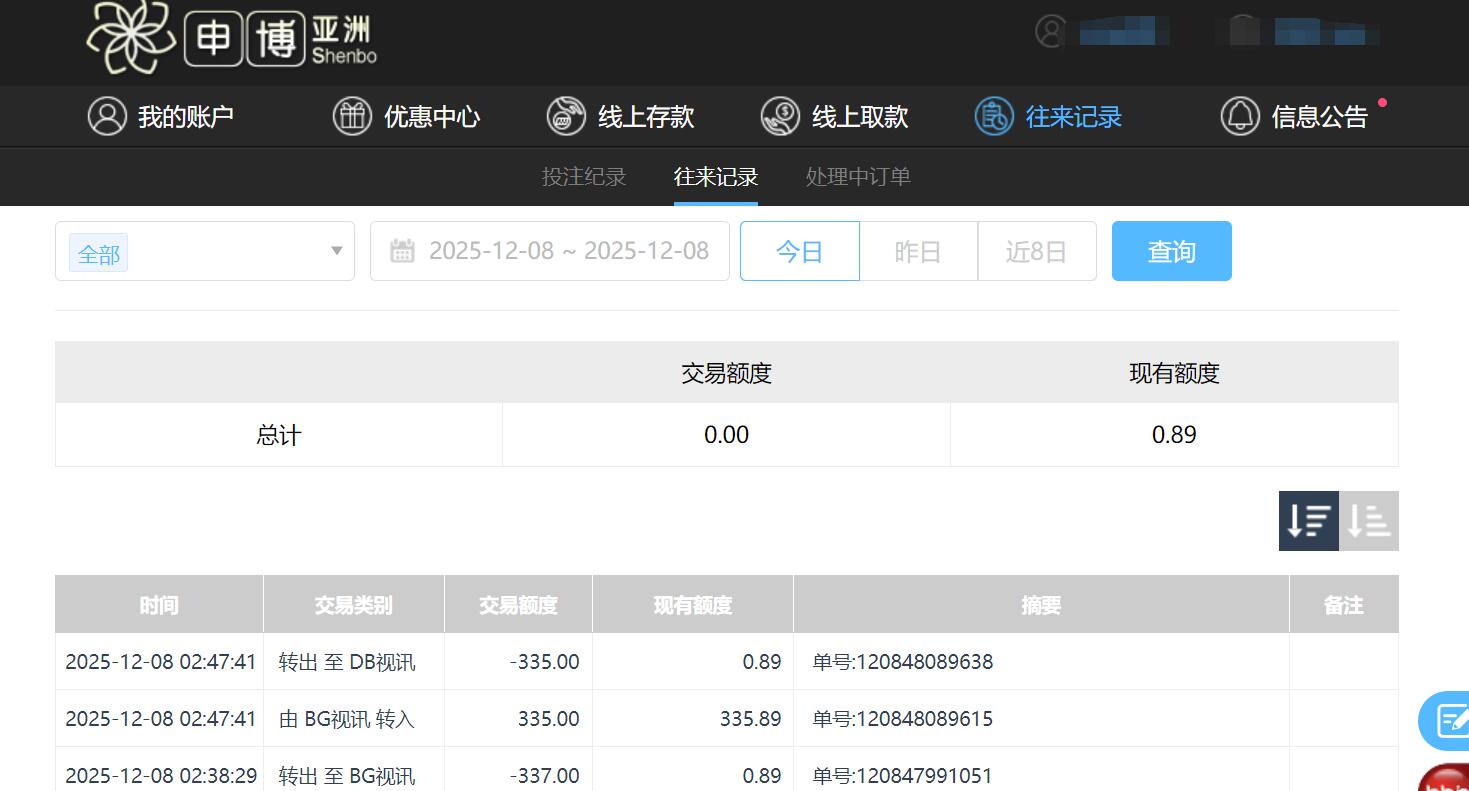Open the 优惠中心 gift icon
The height and width of the screenshot is (791, 1469).
[351, 116]
